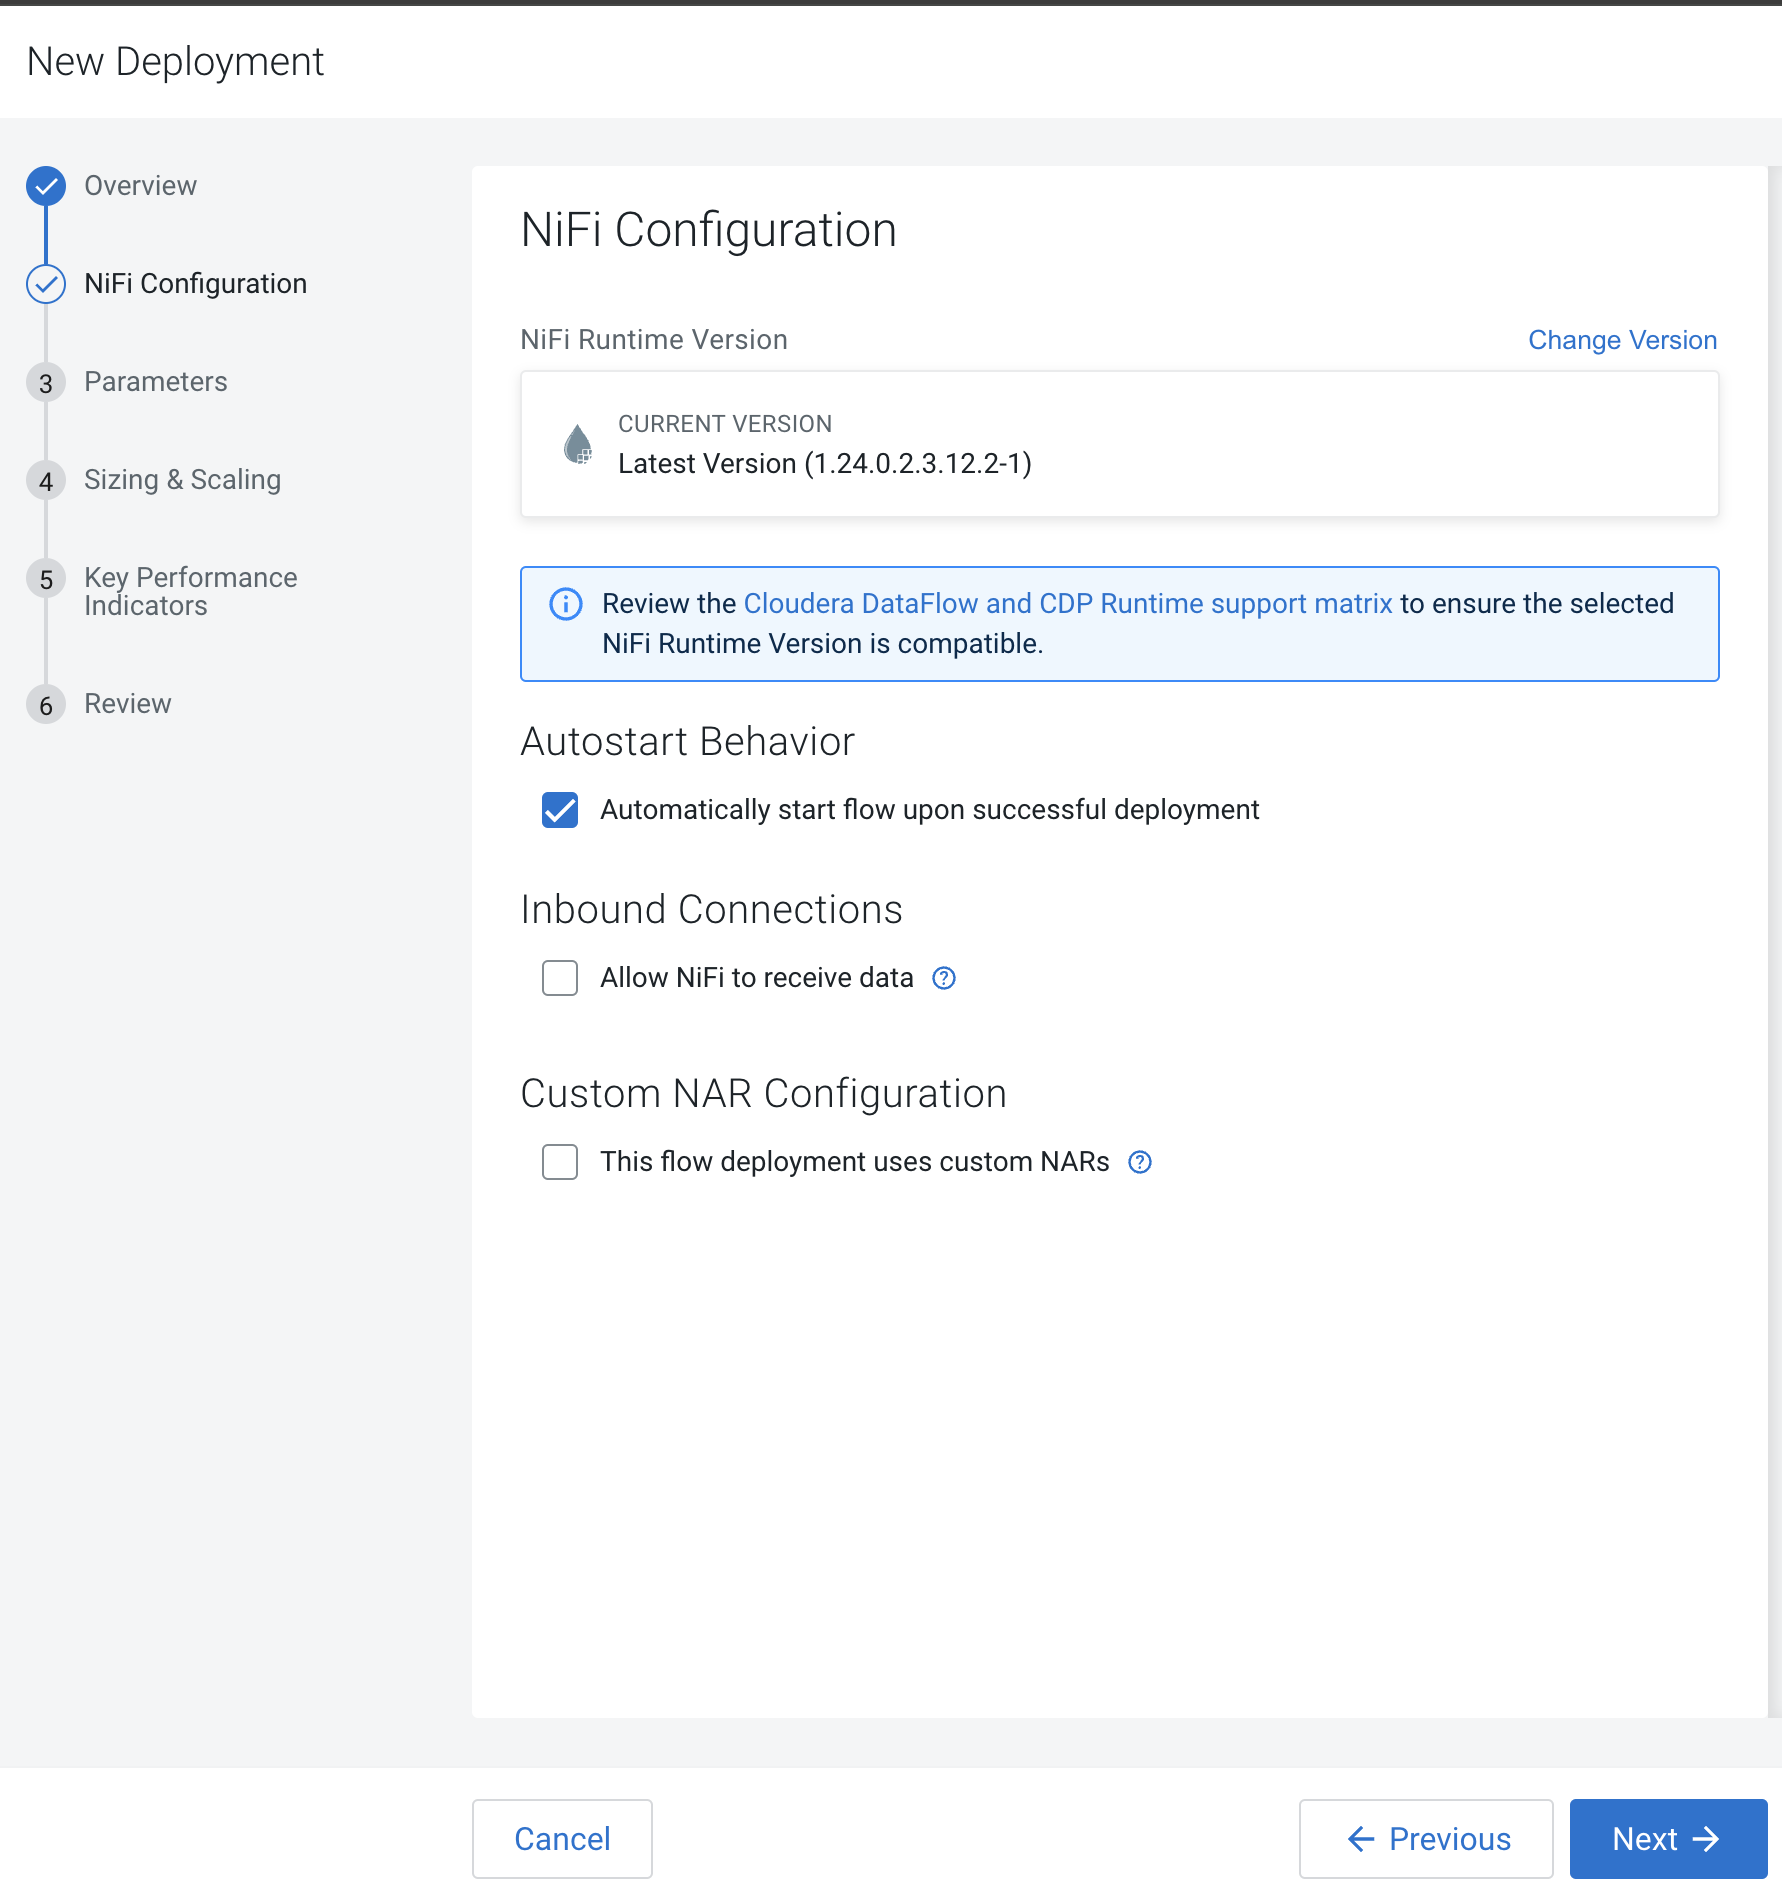Open Cloudera DataFlow and CDP Runtime support matrix link
The height and width of the screenshot is (1890, 1782).
(1067, 604)
